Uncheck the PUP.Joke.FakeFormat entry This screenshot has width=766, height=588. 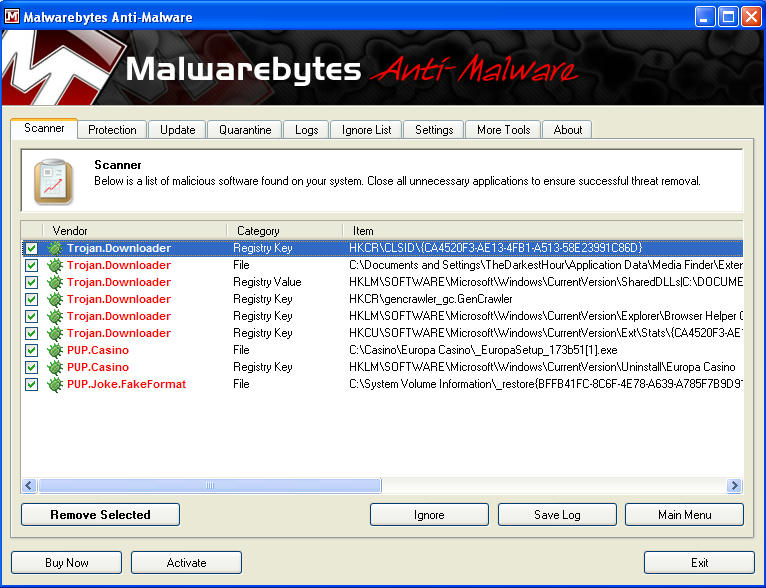point(31,384)
